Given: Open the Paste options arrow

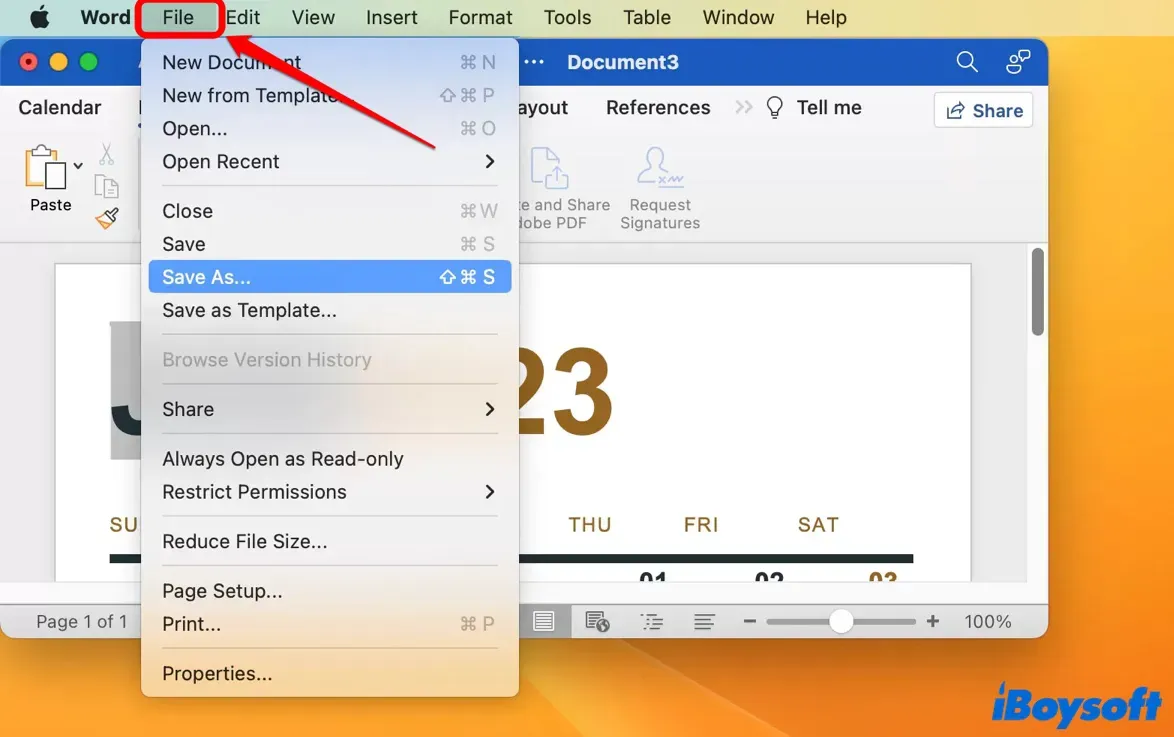Looking at the screenshot, I should 78,166.
